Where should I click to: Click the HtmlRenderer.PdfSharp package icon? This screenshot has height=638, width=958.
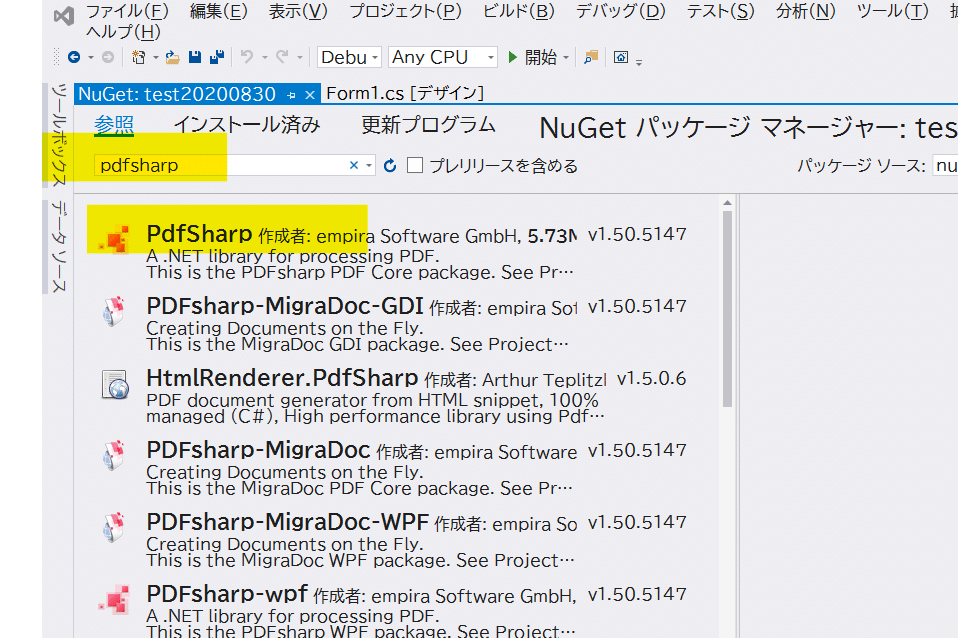coord(114,384)
